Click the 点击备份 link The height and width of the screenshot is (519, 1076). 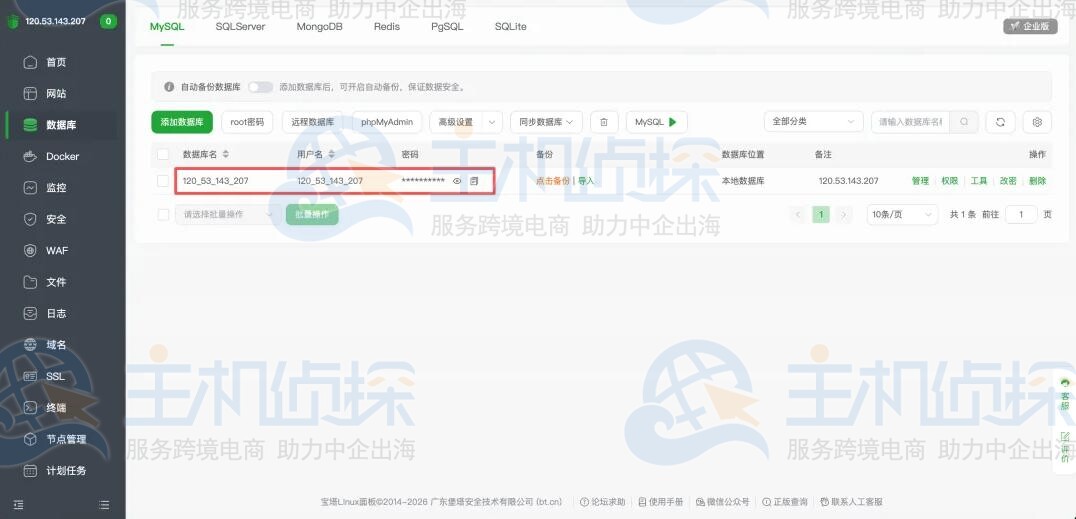click(x=552, y=181)
